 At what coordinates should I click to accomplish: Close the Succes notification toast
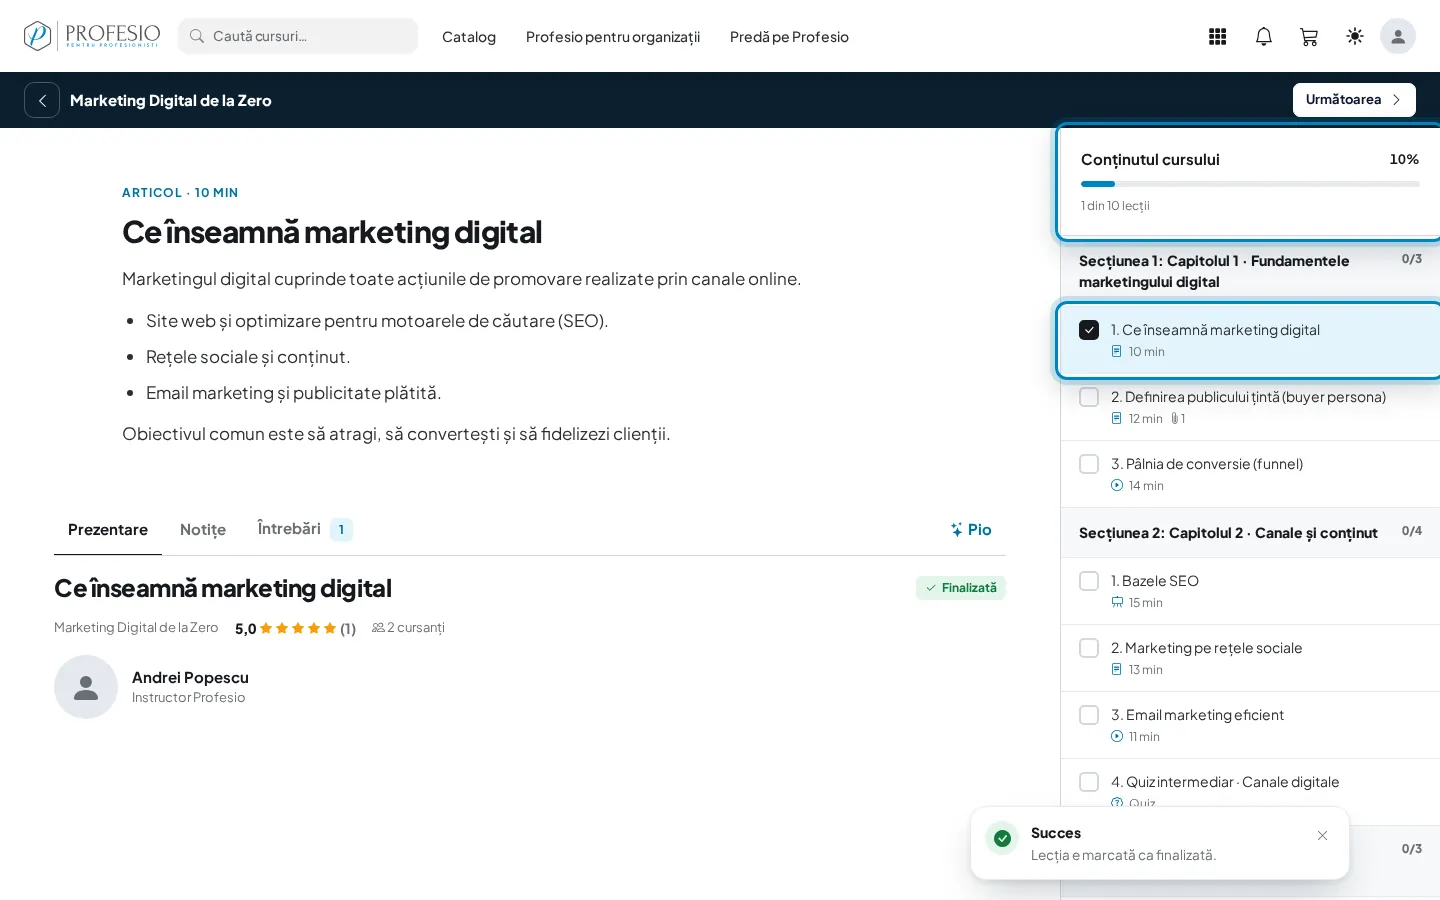(x=1322, y=836)
